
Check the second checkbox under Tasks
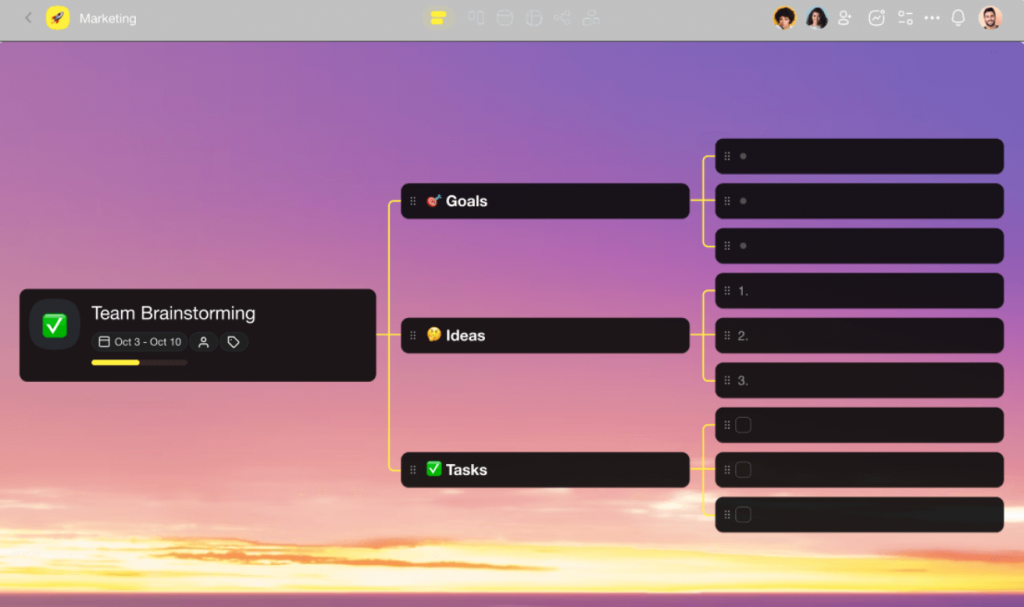[743, 470]
